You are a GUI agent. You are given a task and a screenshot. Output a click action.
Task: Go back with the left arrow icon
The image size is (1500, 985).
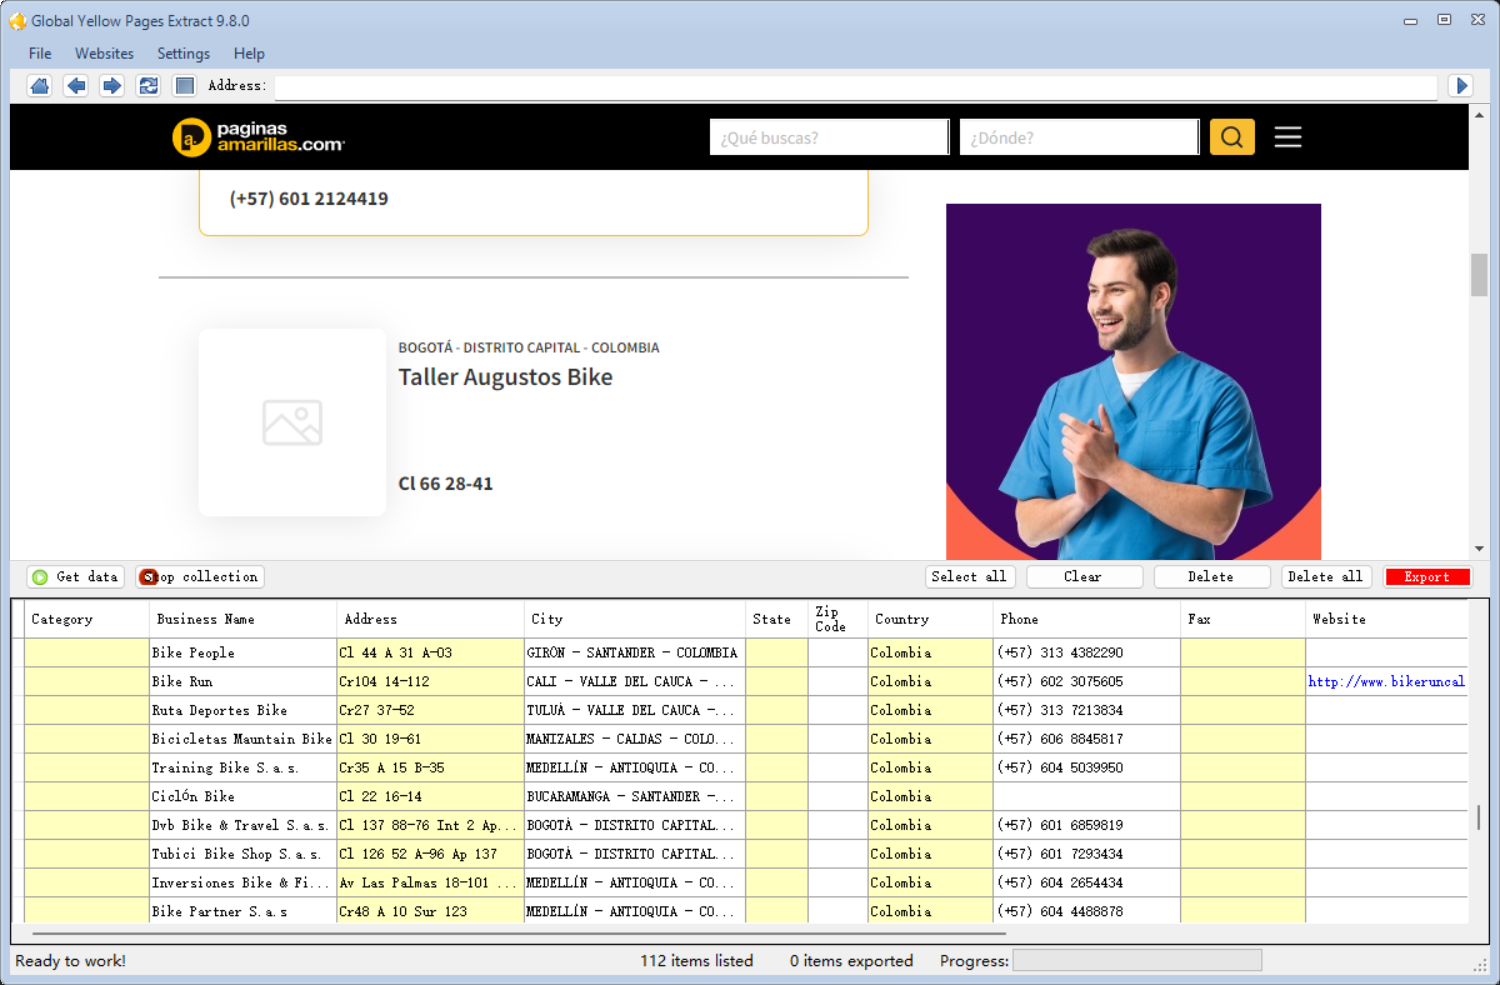coord(76,86)
